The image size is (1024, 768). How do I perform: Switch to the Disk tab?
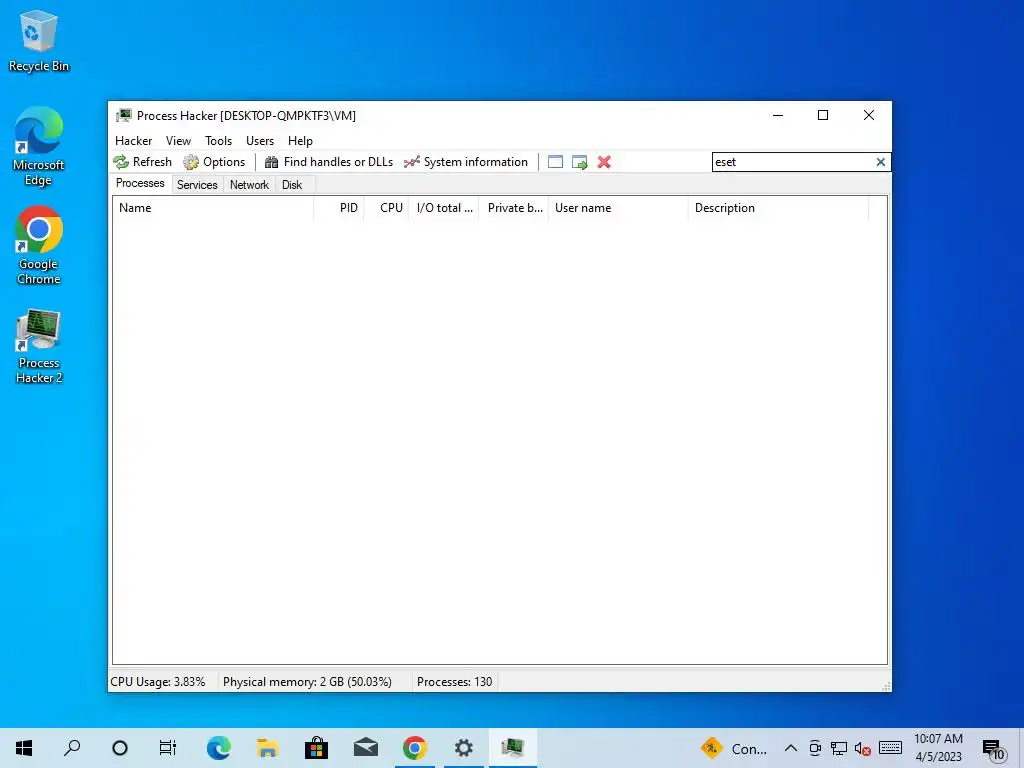pyautogui.click(x=292, y=185)
